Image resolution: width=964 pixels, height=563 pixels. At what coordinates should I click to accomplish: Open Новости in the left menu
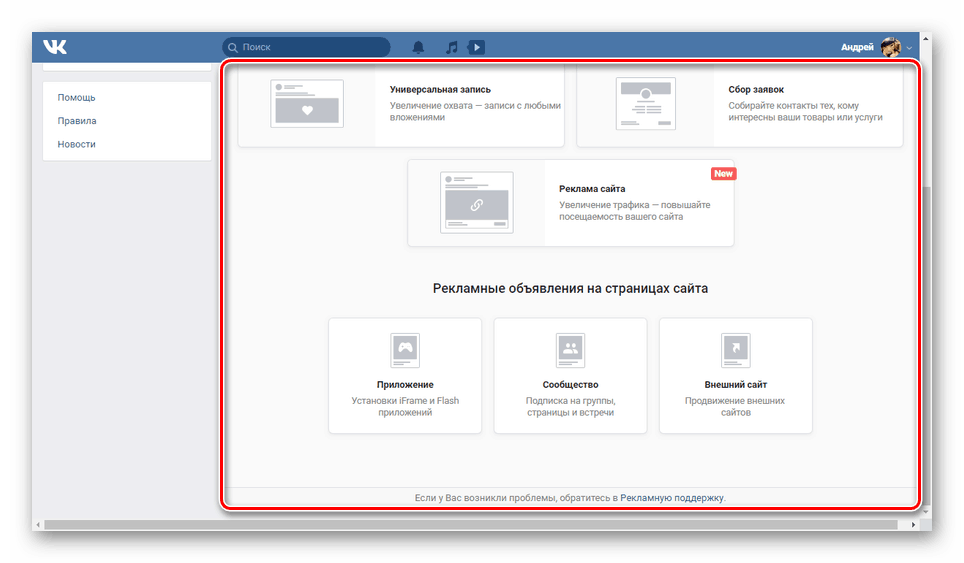(76, 144)
